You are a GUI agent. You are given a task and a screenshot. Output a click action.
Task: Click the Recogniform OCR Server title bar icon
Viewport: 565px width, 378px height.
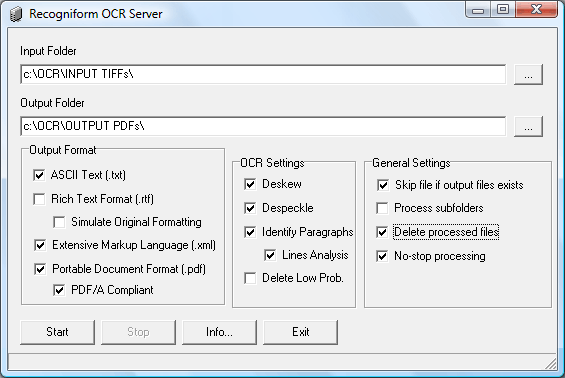coord(15,14)
